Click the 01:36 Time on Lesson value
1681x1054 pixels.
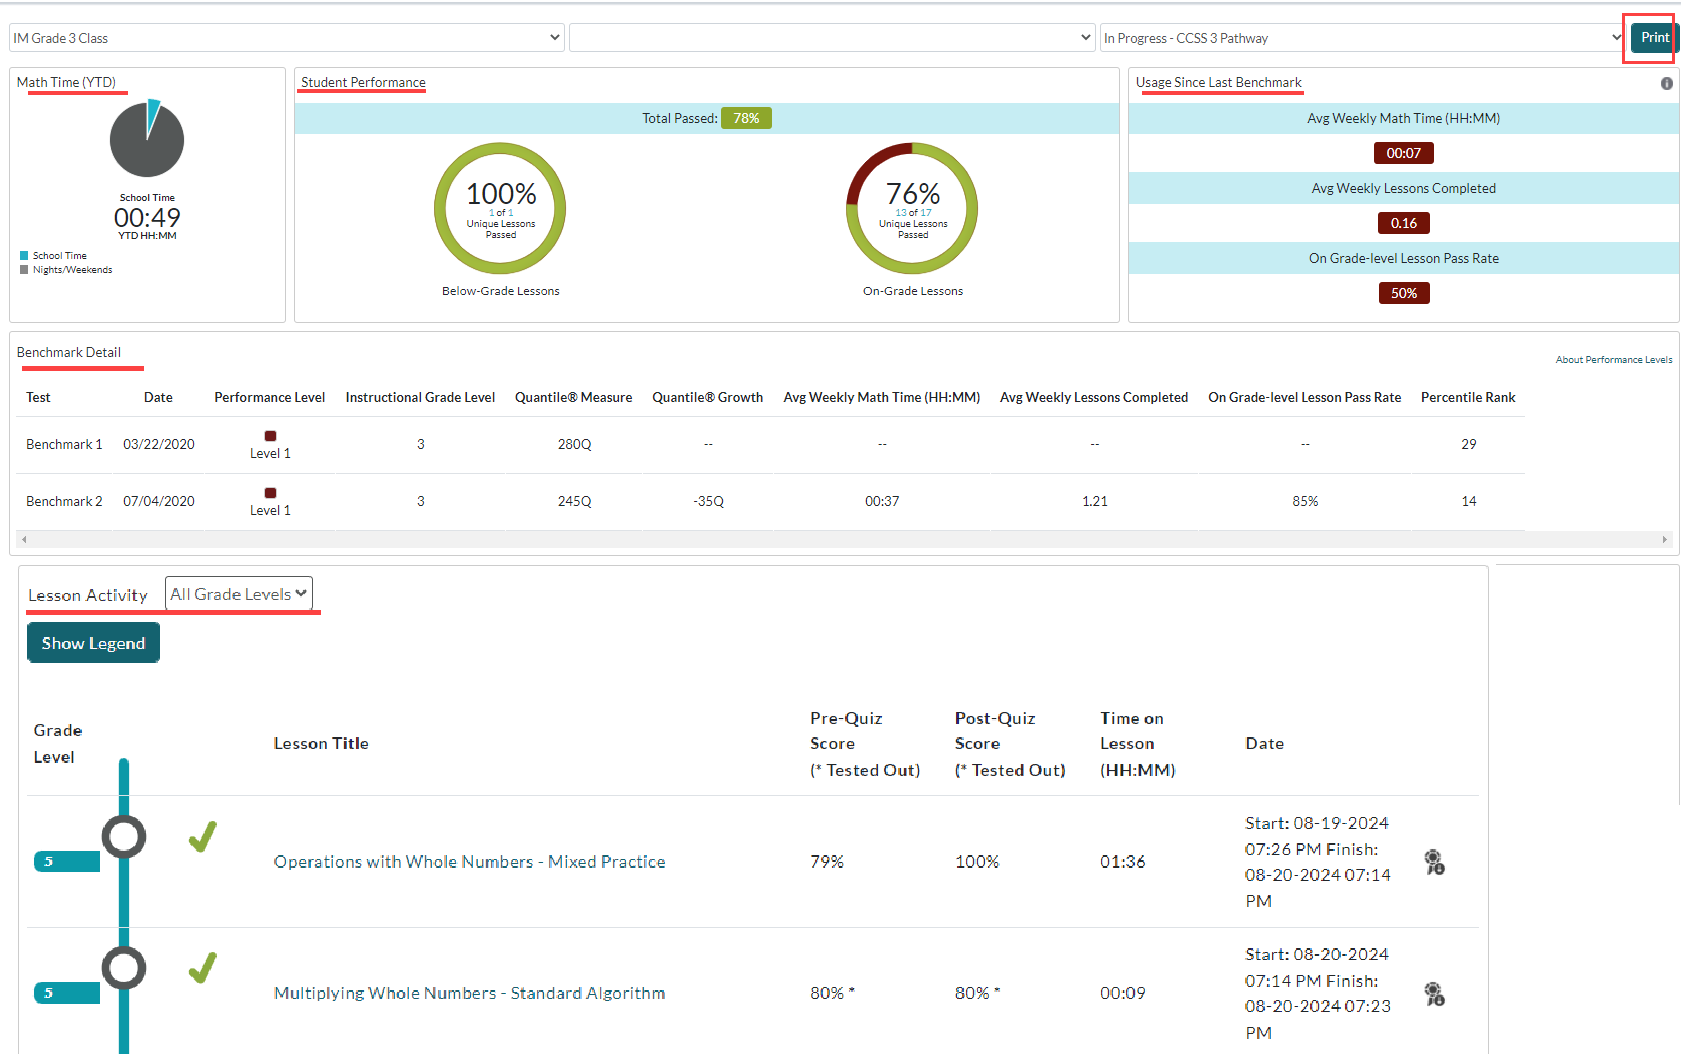1123,862
